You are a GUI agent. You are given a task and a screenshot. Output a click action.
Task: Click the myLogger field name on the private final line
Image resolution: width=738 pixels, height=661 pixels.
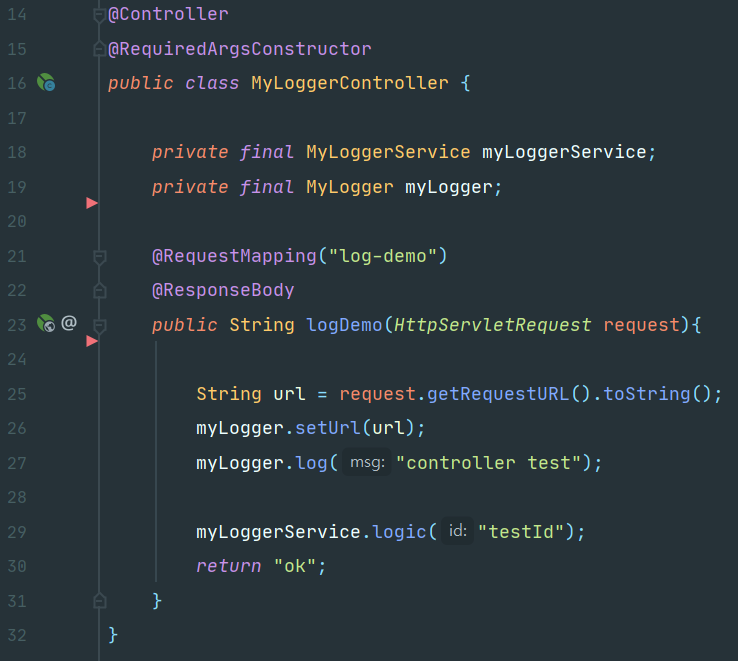pyautogui.click(x=449, y=187)
